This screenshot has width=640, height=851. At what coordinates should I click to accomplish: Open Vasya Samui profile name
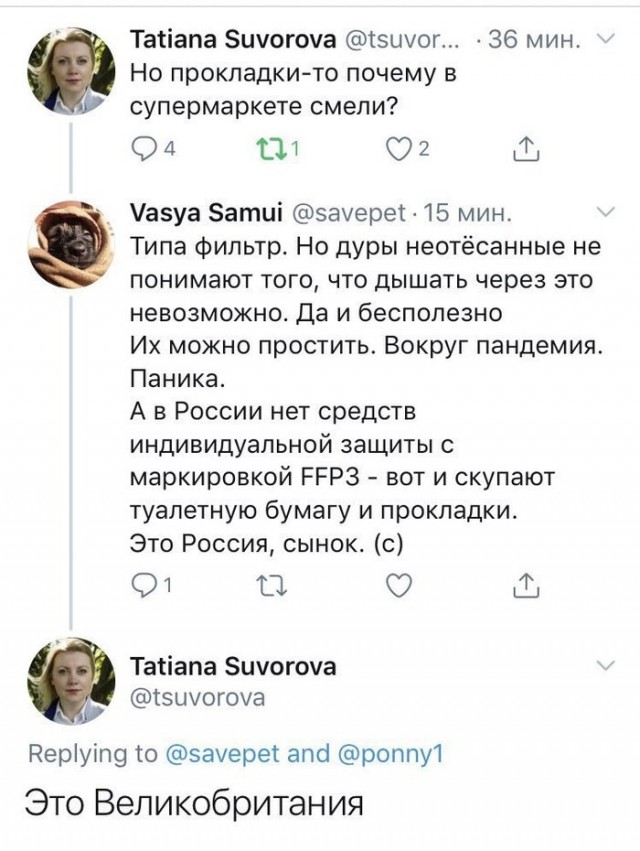point(203,213)
